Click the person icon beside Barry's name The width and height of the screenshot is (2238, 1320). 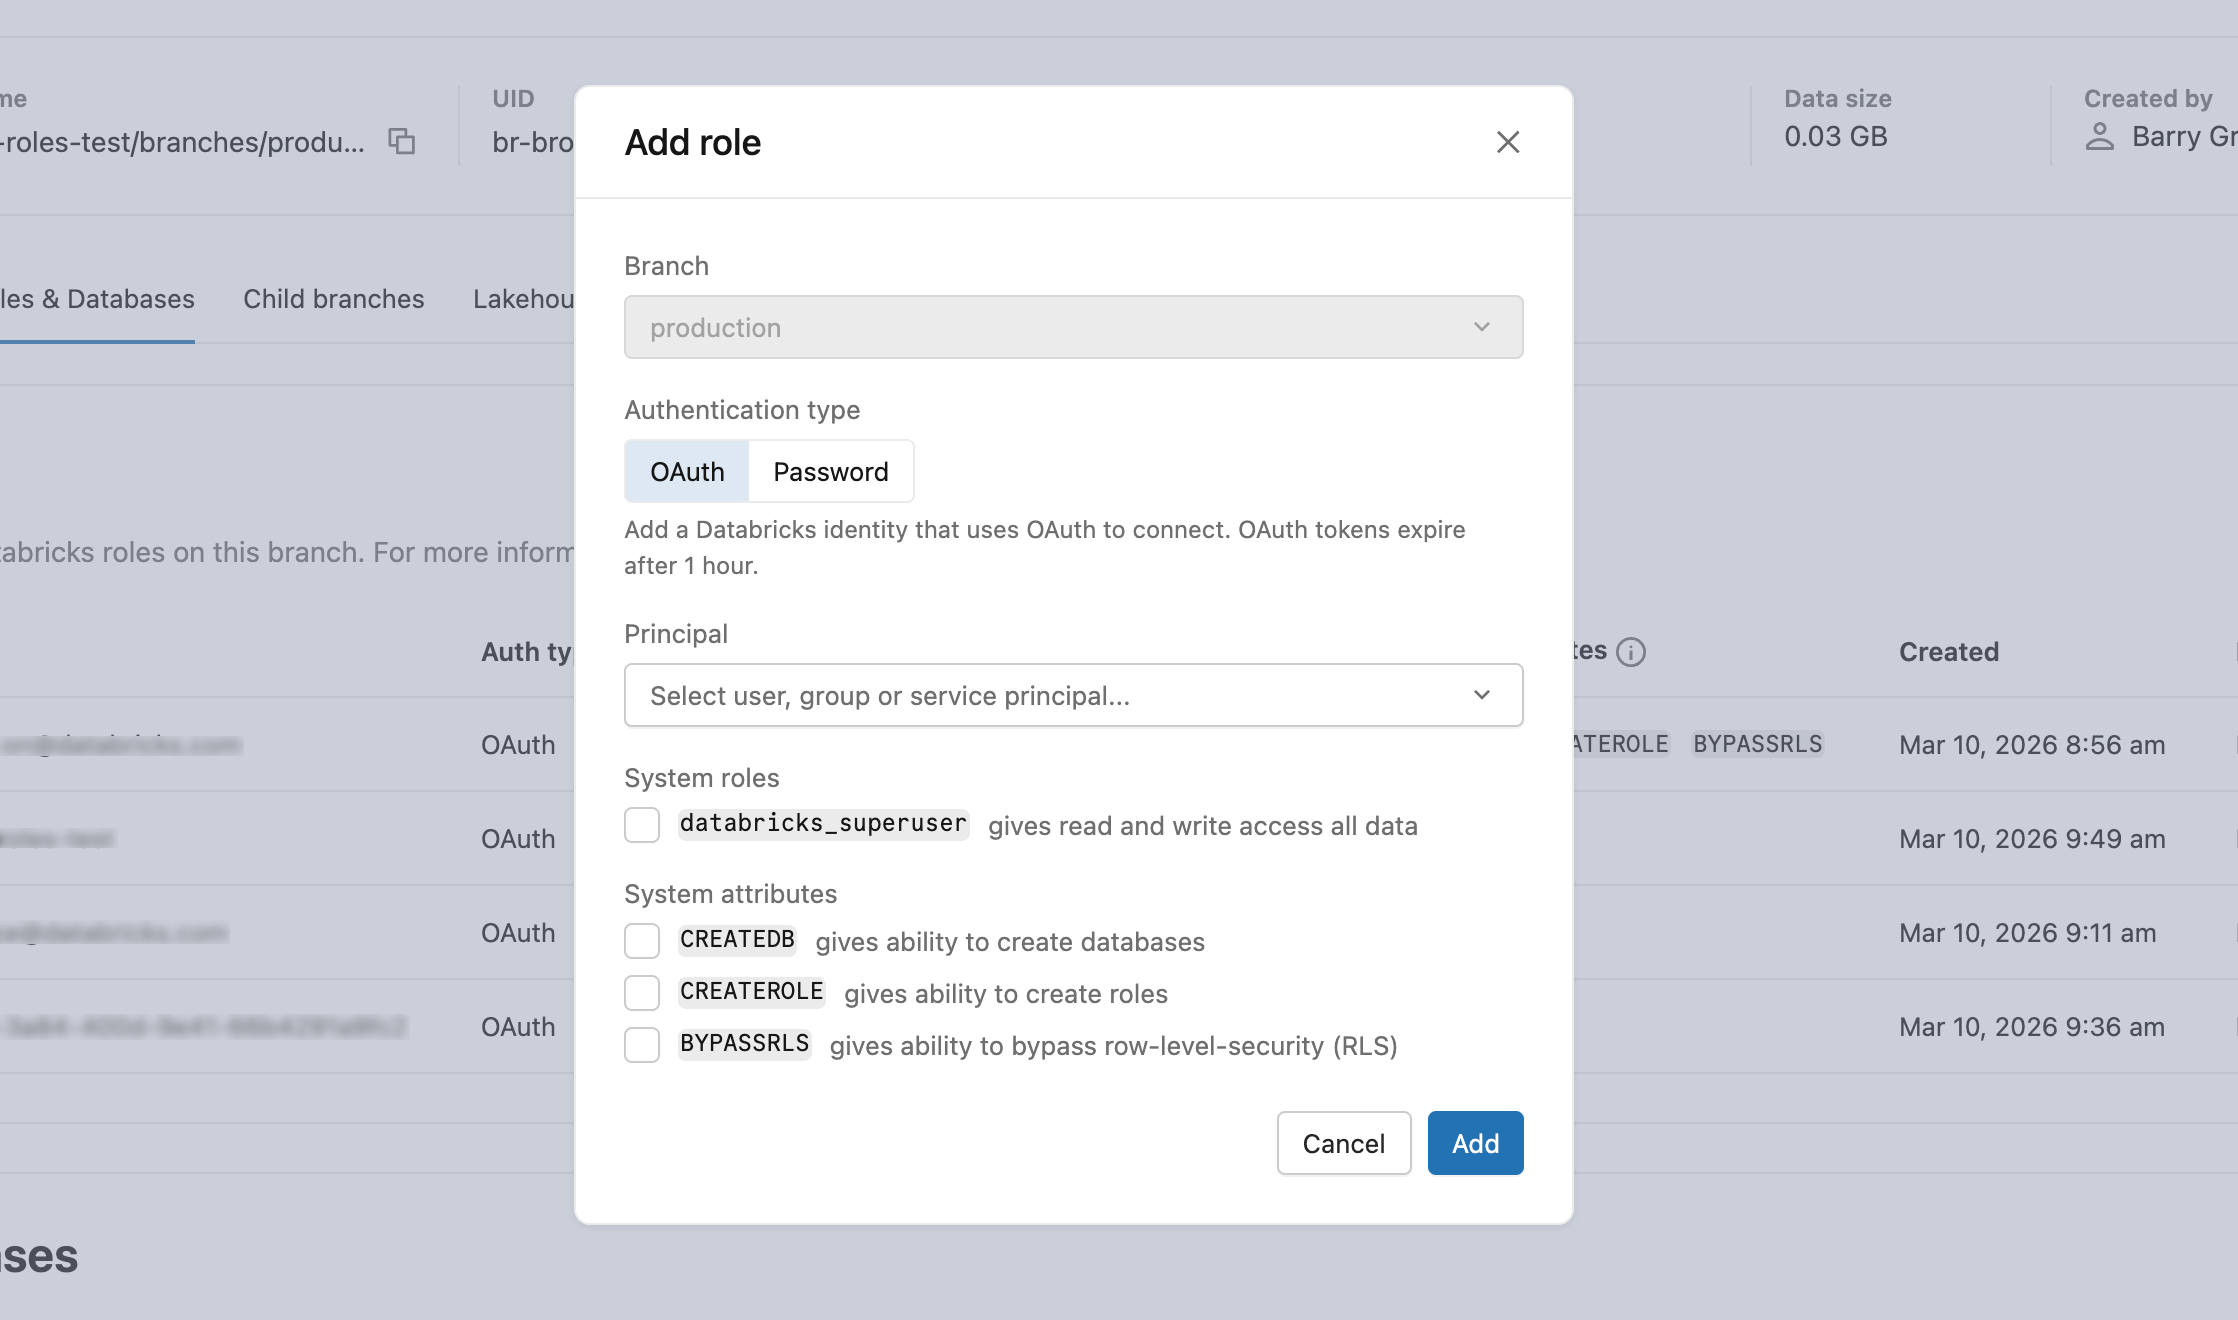[x=2100, y=136]
